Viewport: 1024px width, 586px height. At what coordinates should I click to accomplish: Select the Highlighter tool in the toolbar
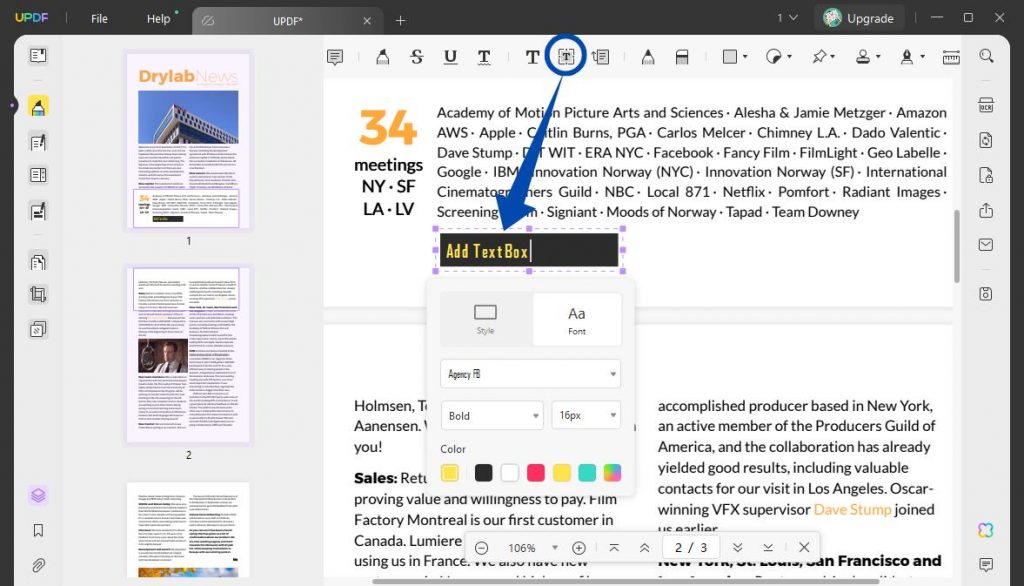(381, 56)
